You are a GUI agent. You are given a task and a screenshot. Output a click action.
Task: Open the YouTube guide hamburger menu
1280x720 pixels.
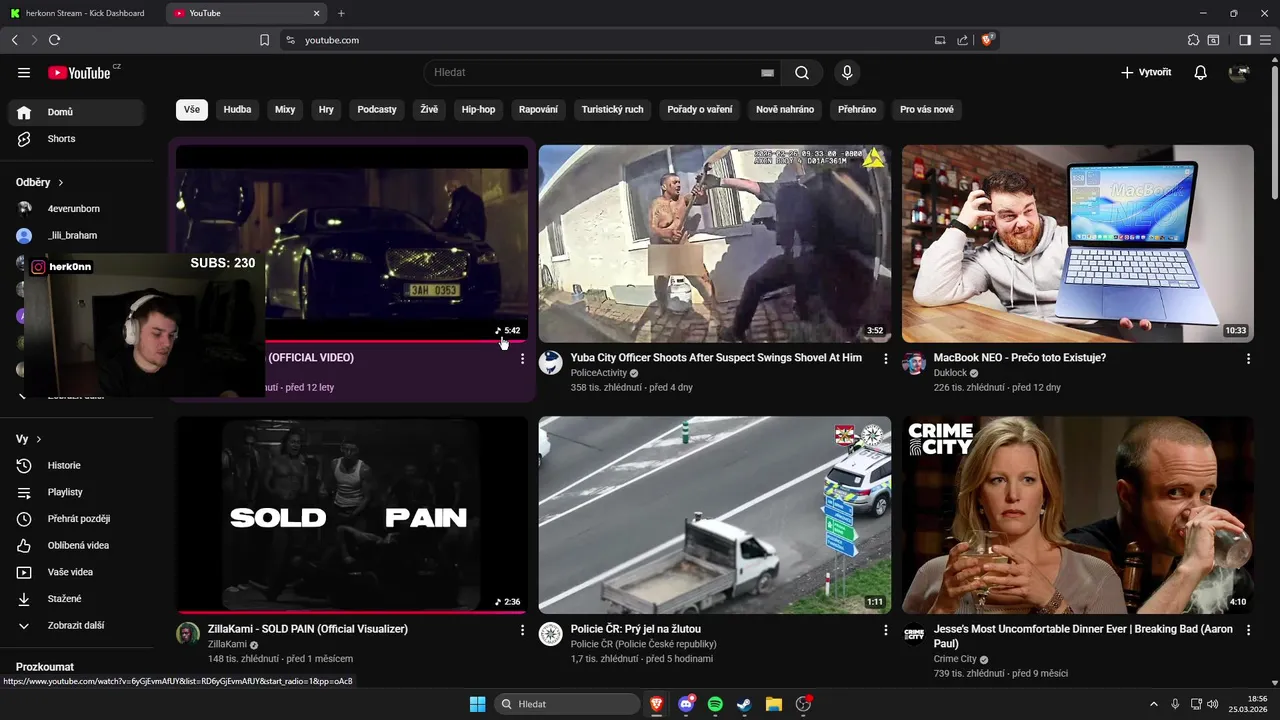point(24,72)
